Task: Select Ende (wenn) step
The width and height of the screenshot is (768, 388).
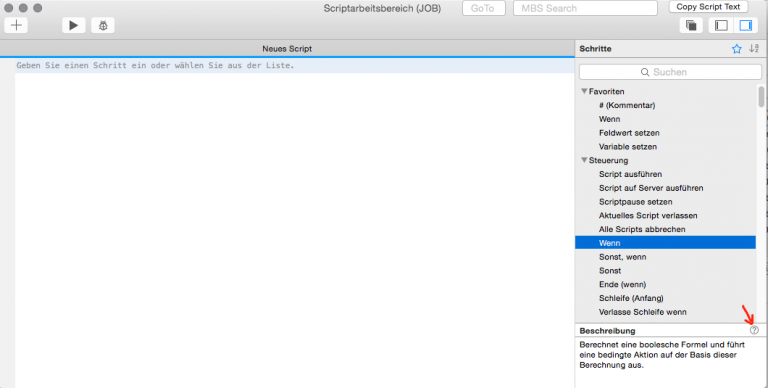Action: pos(622,284)
